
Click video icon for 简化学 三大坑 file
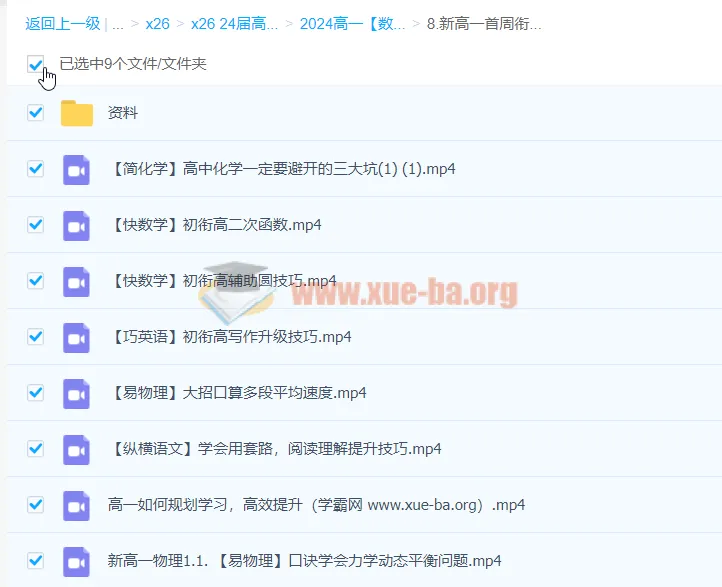click(x=76, y=169)
